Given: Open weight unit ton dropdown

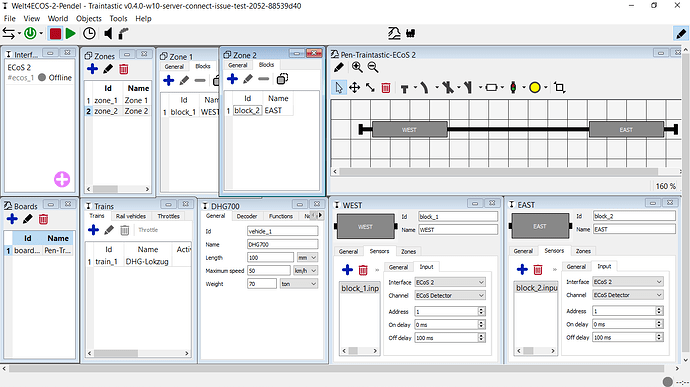Looking at the screenshot, I should click(x=299, y=284).
